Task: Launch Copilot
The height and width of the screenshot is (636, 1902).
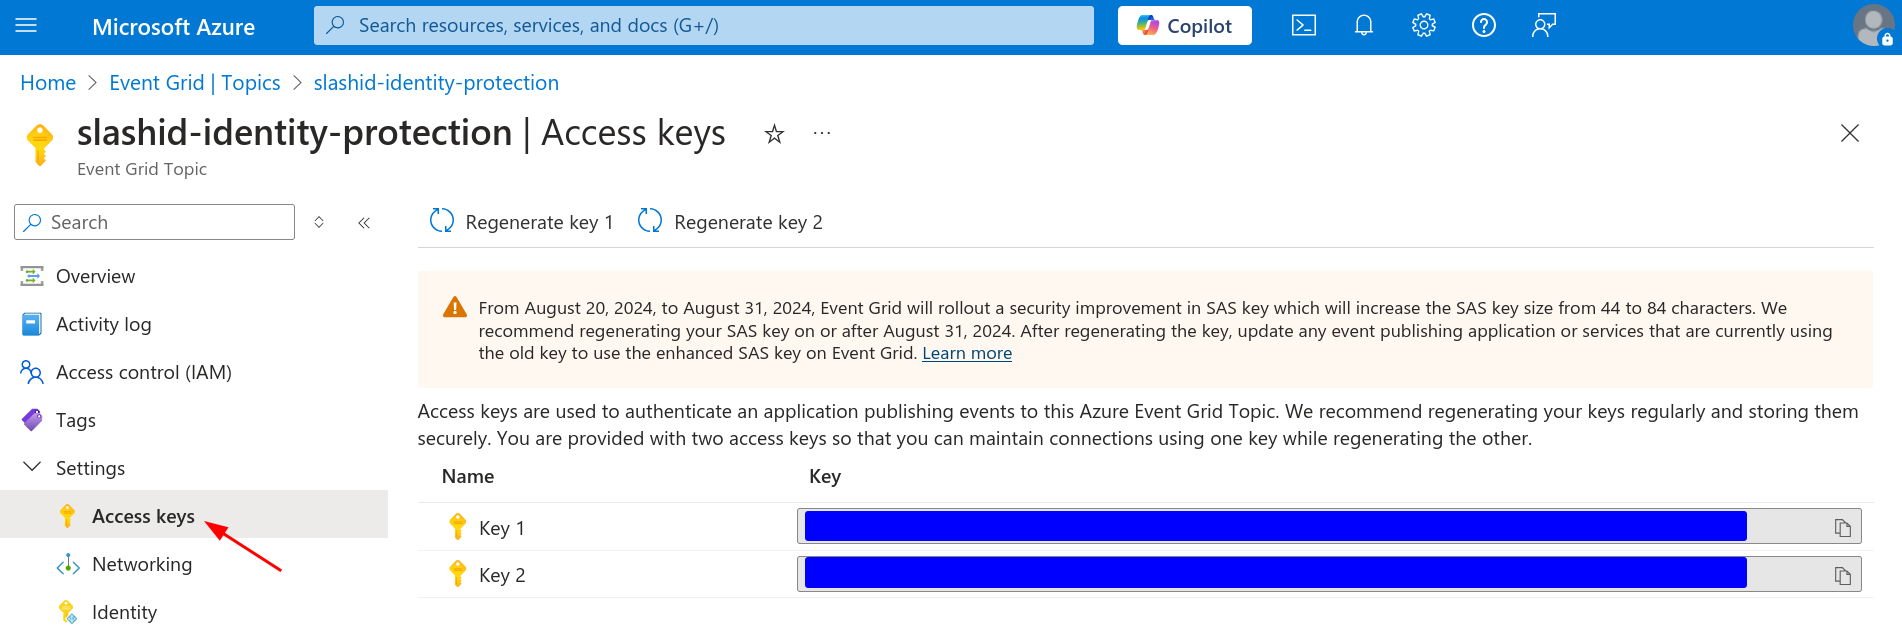Action: click(1184, 25)
